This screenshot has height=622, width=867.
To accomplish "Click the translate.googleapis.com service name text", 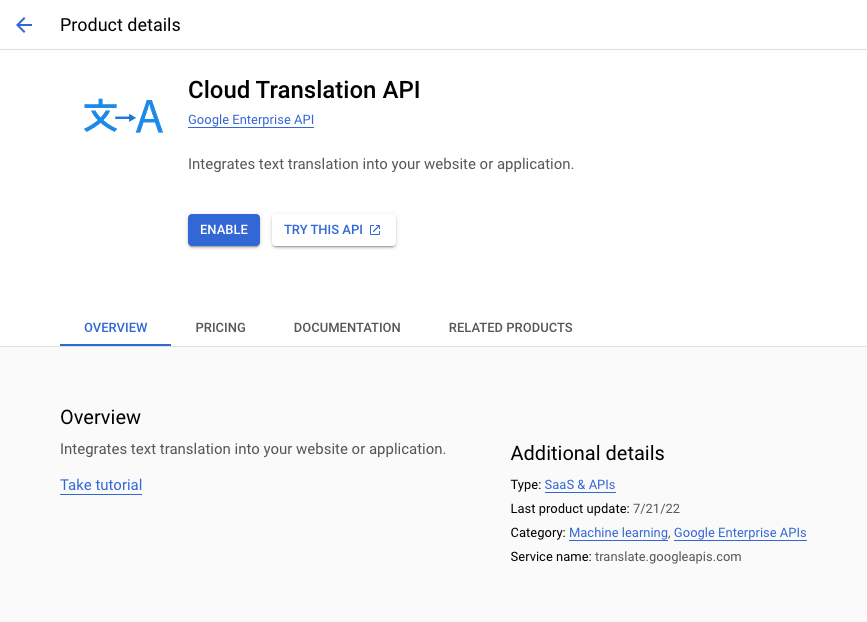I will (668, 557).
